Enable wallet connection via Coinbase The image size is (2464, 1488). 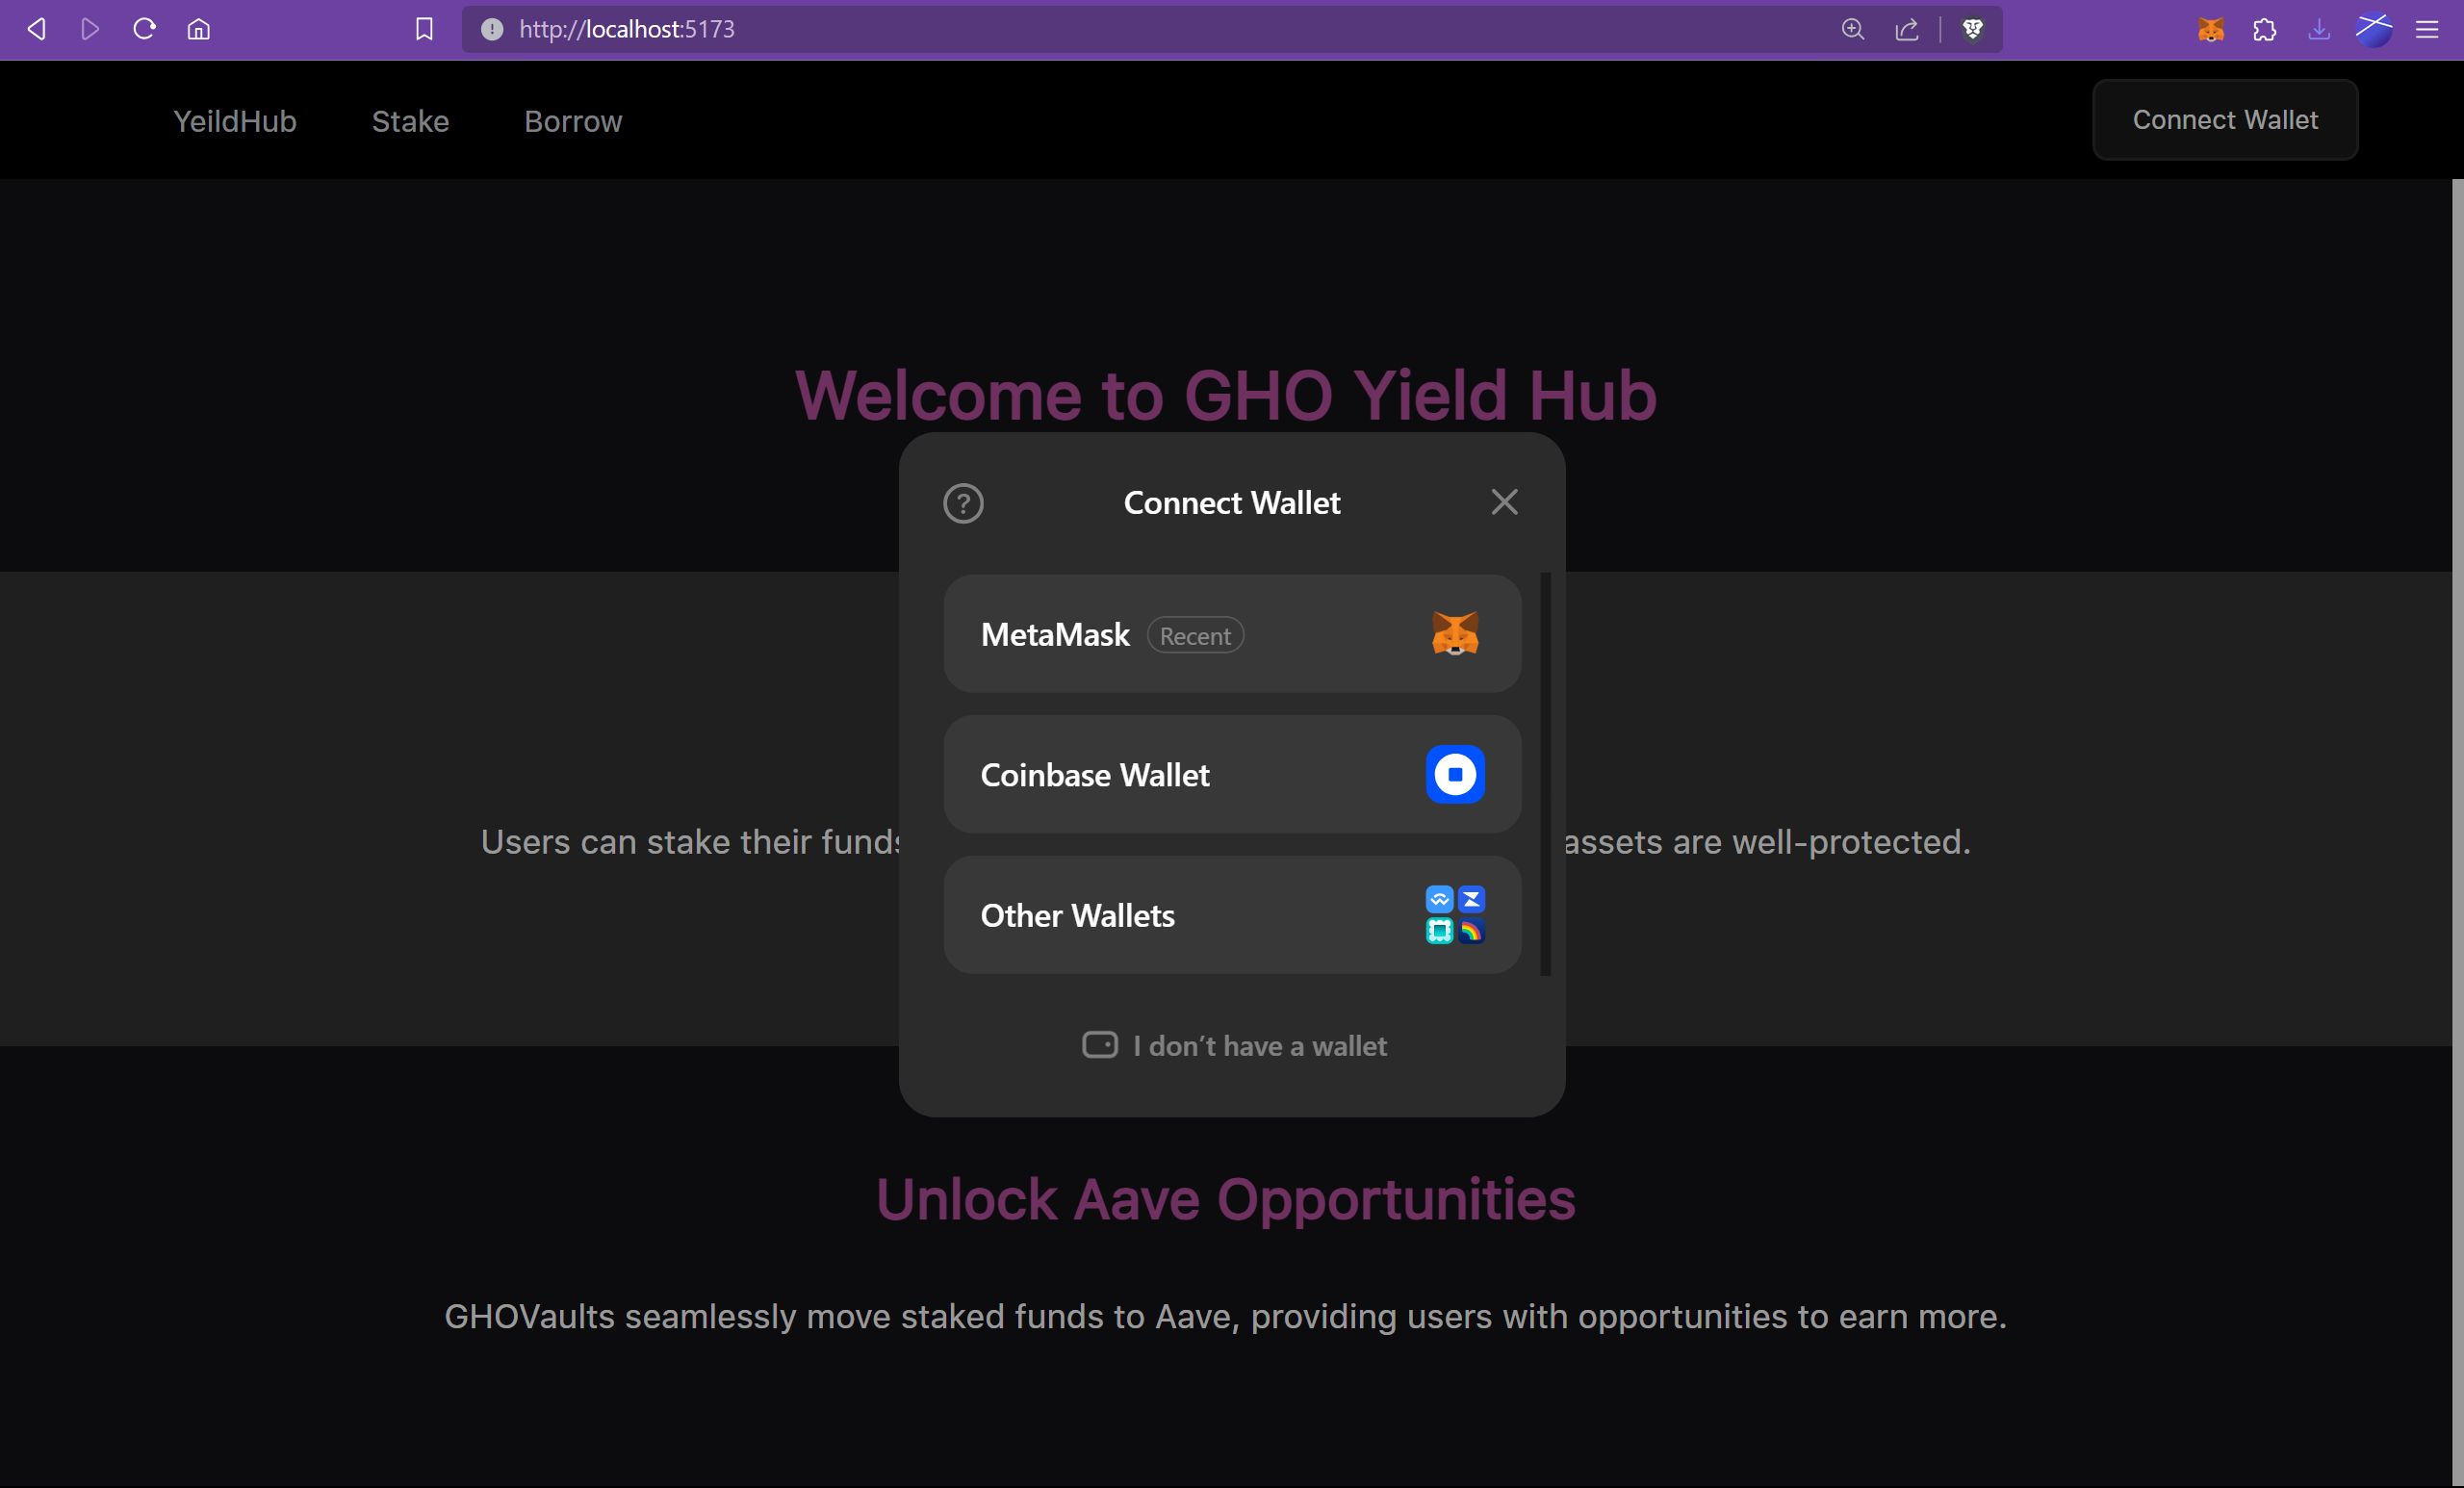1232,775
